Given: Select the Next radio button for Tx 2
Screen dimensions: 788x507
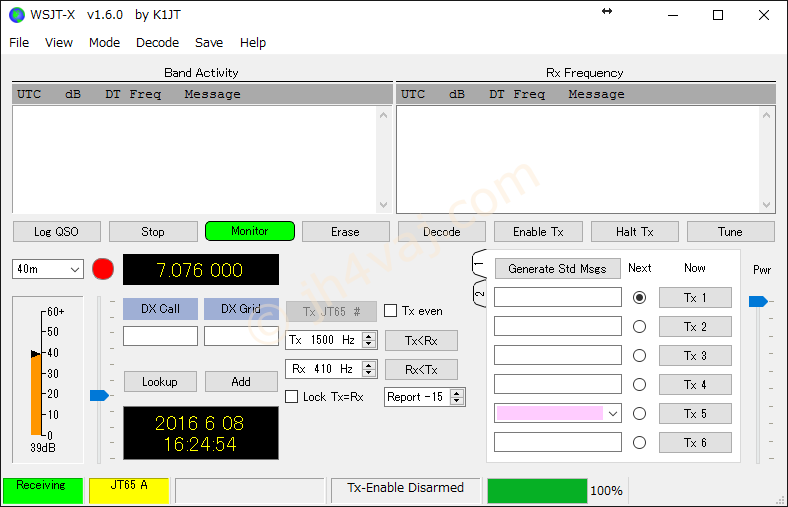Looking at the screenshot, I should [x=639, y=327].
